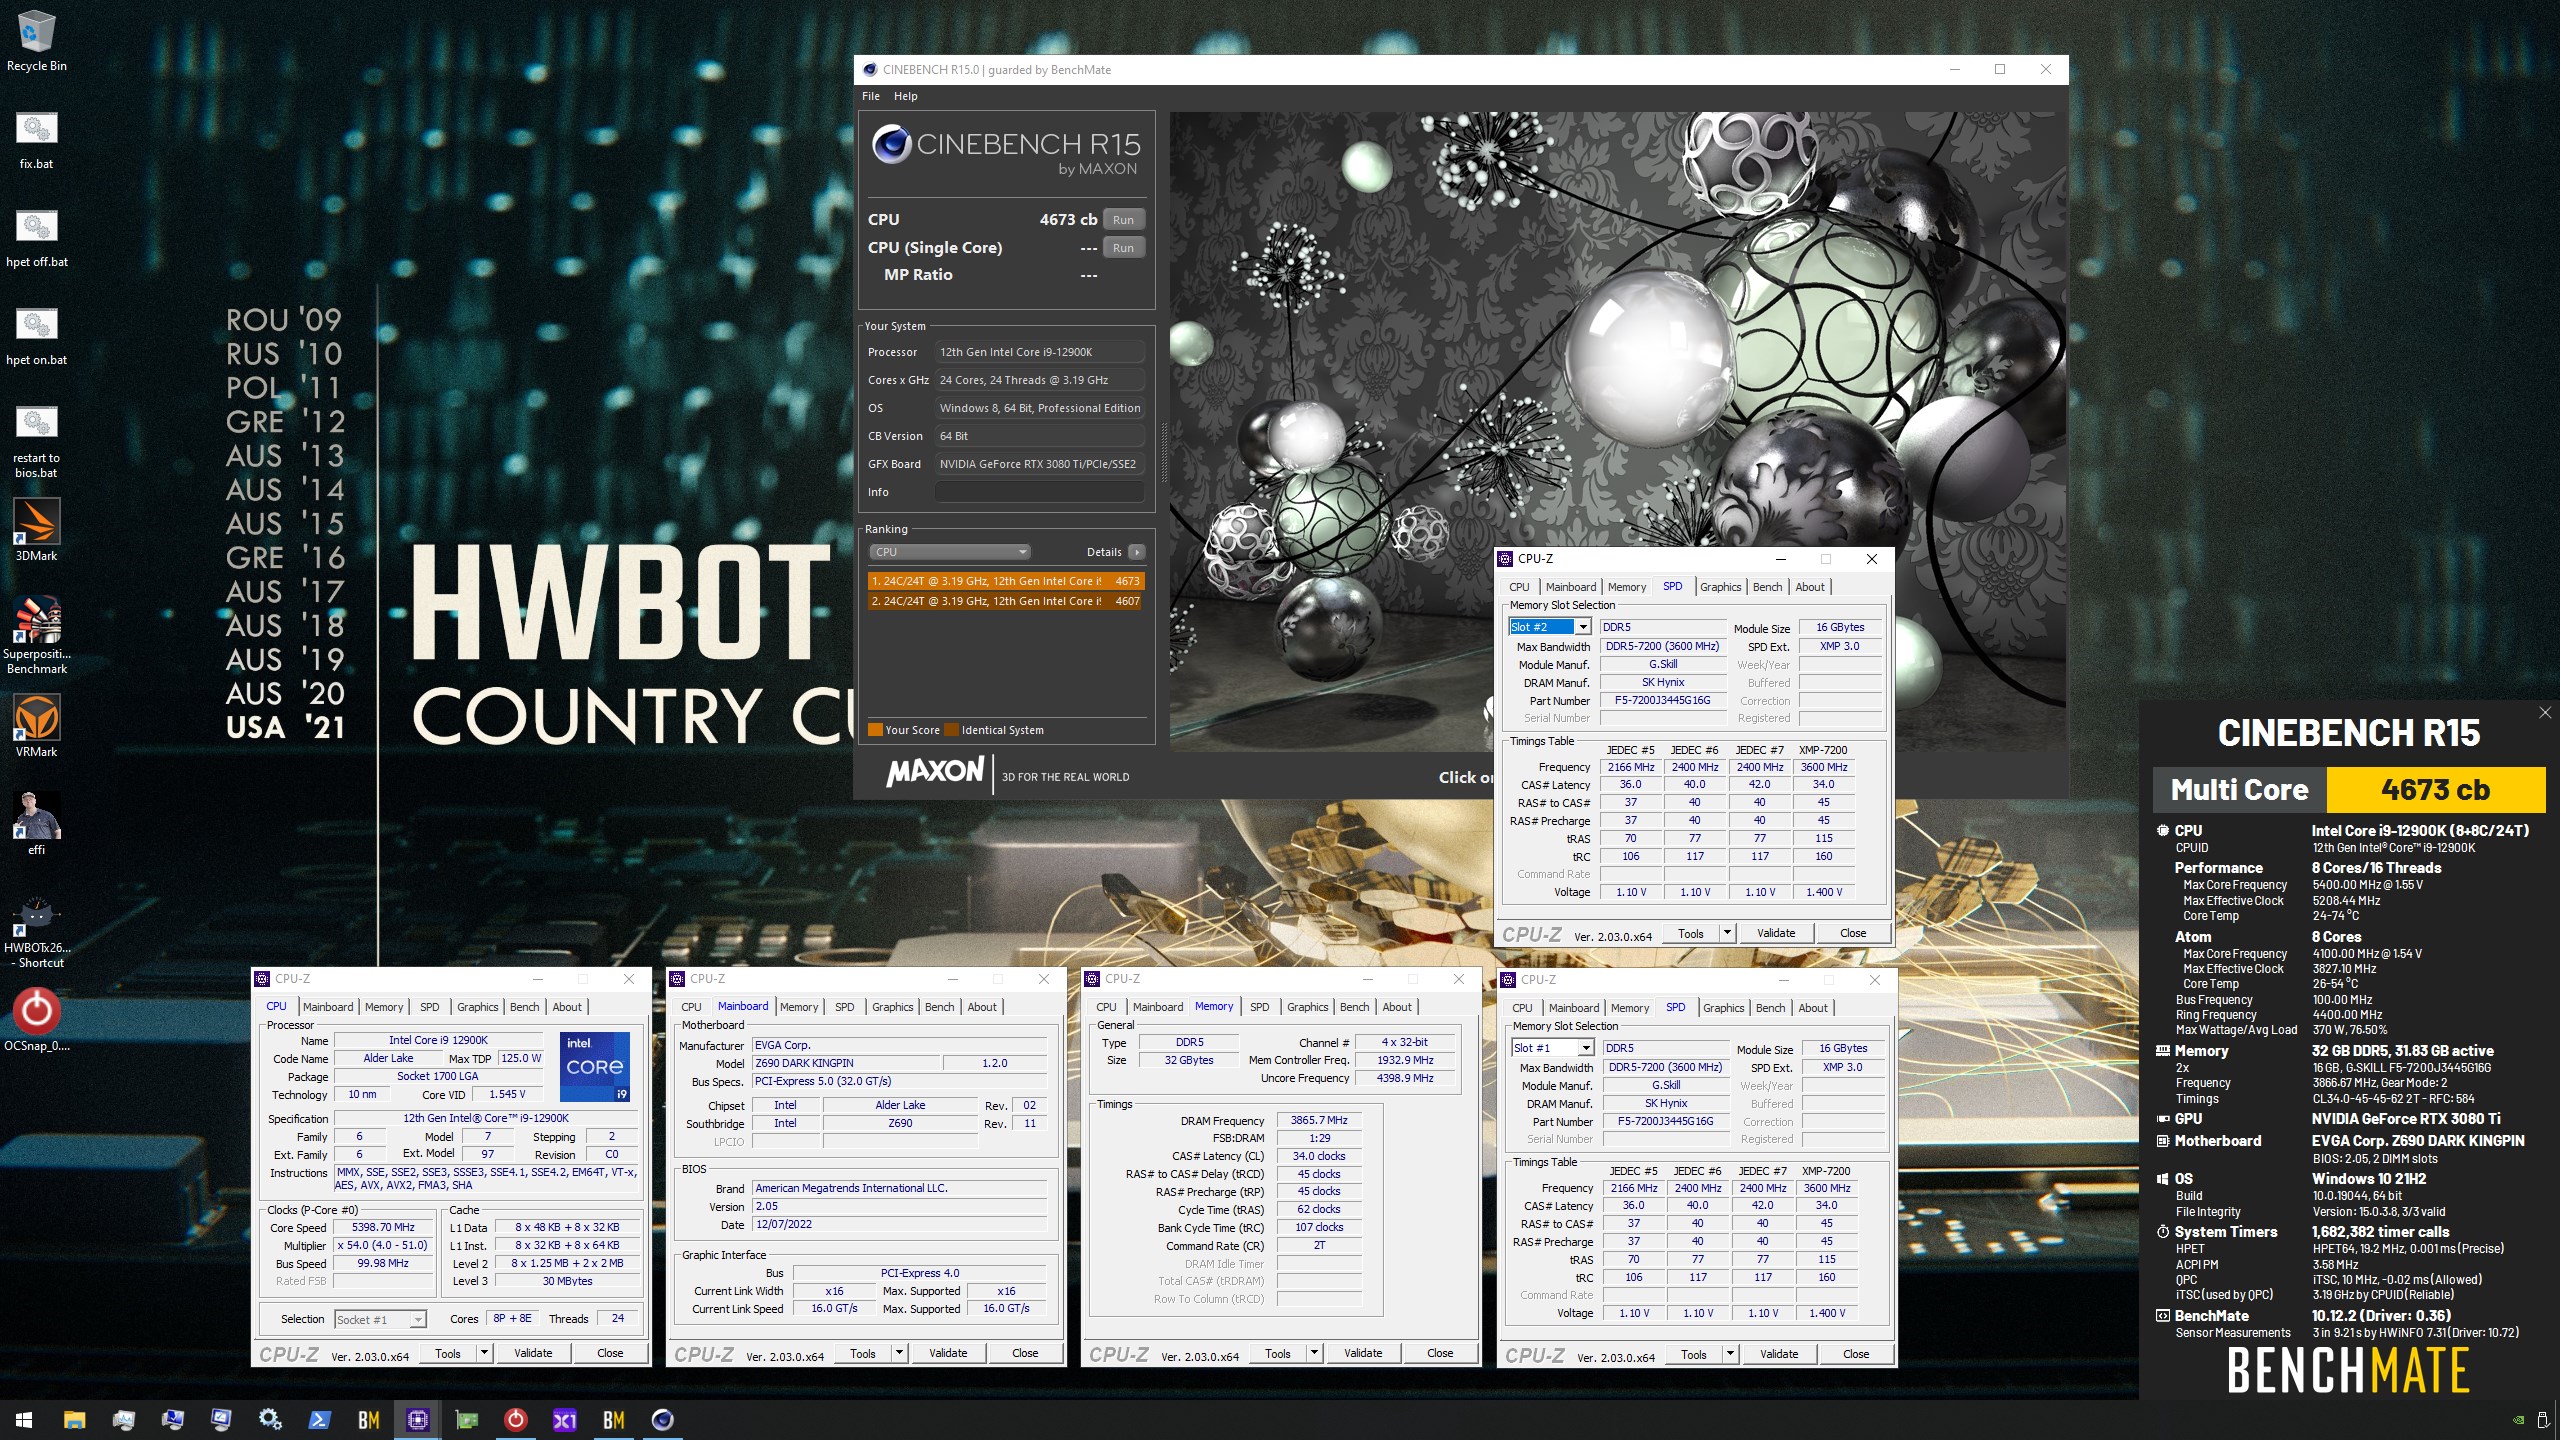This screenshot has height=1440, width=2560.
Task: Click Tools button in Slot #2 SPD window
Action: [x=1690, y=933]
